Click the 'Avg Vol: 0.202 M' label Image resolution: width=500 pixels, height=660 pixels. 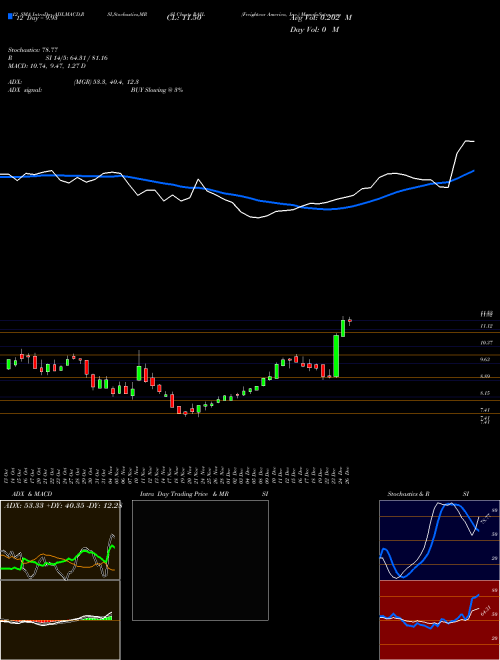(x=321, y=18)
